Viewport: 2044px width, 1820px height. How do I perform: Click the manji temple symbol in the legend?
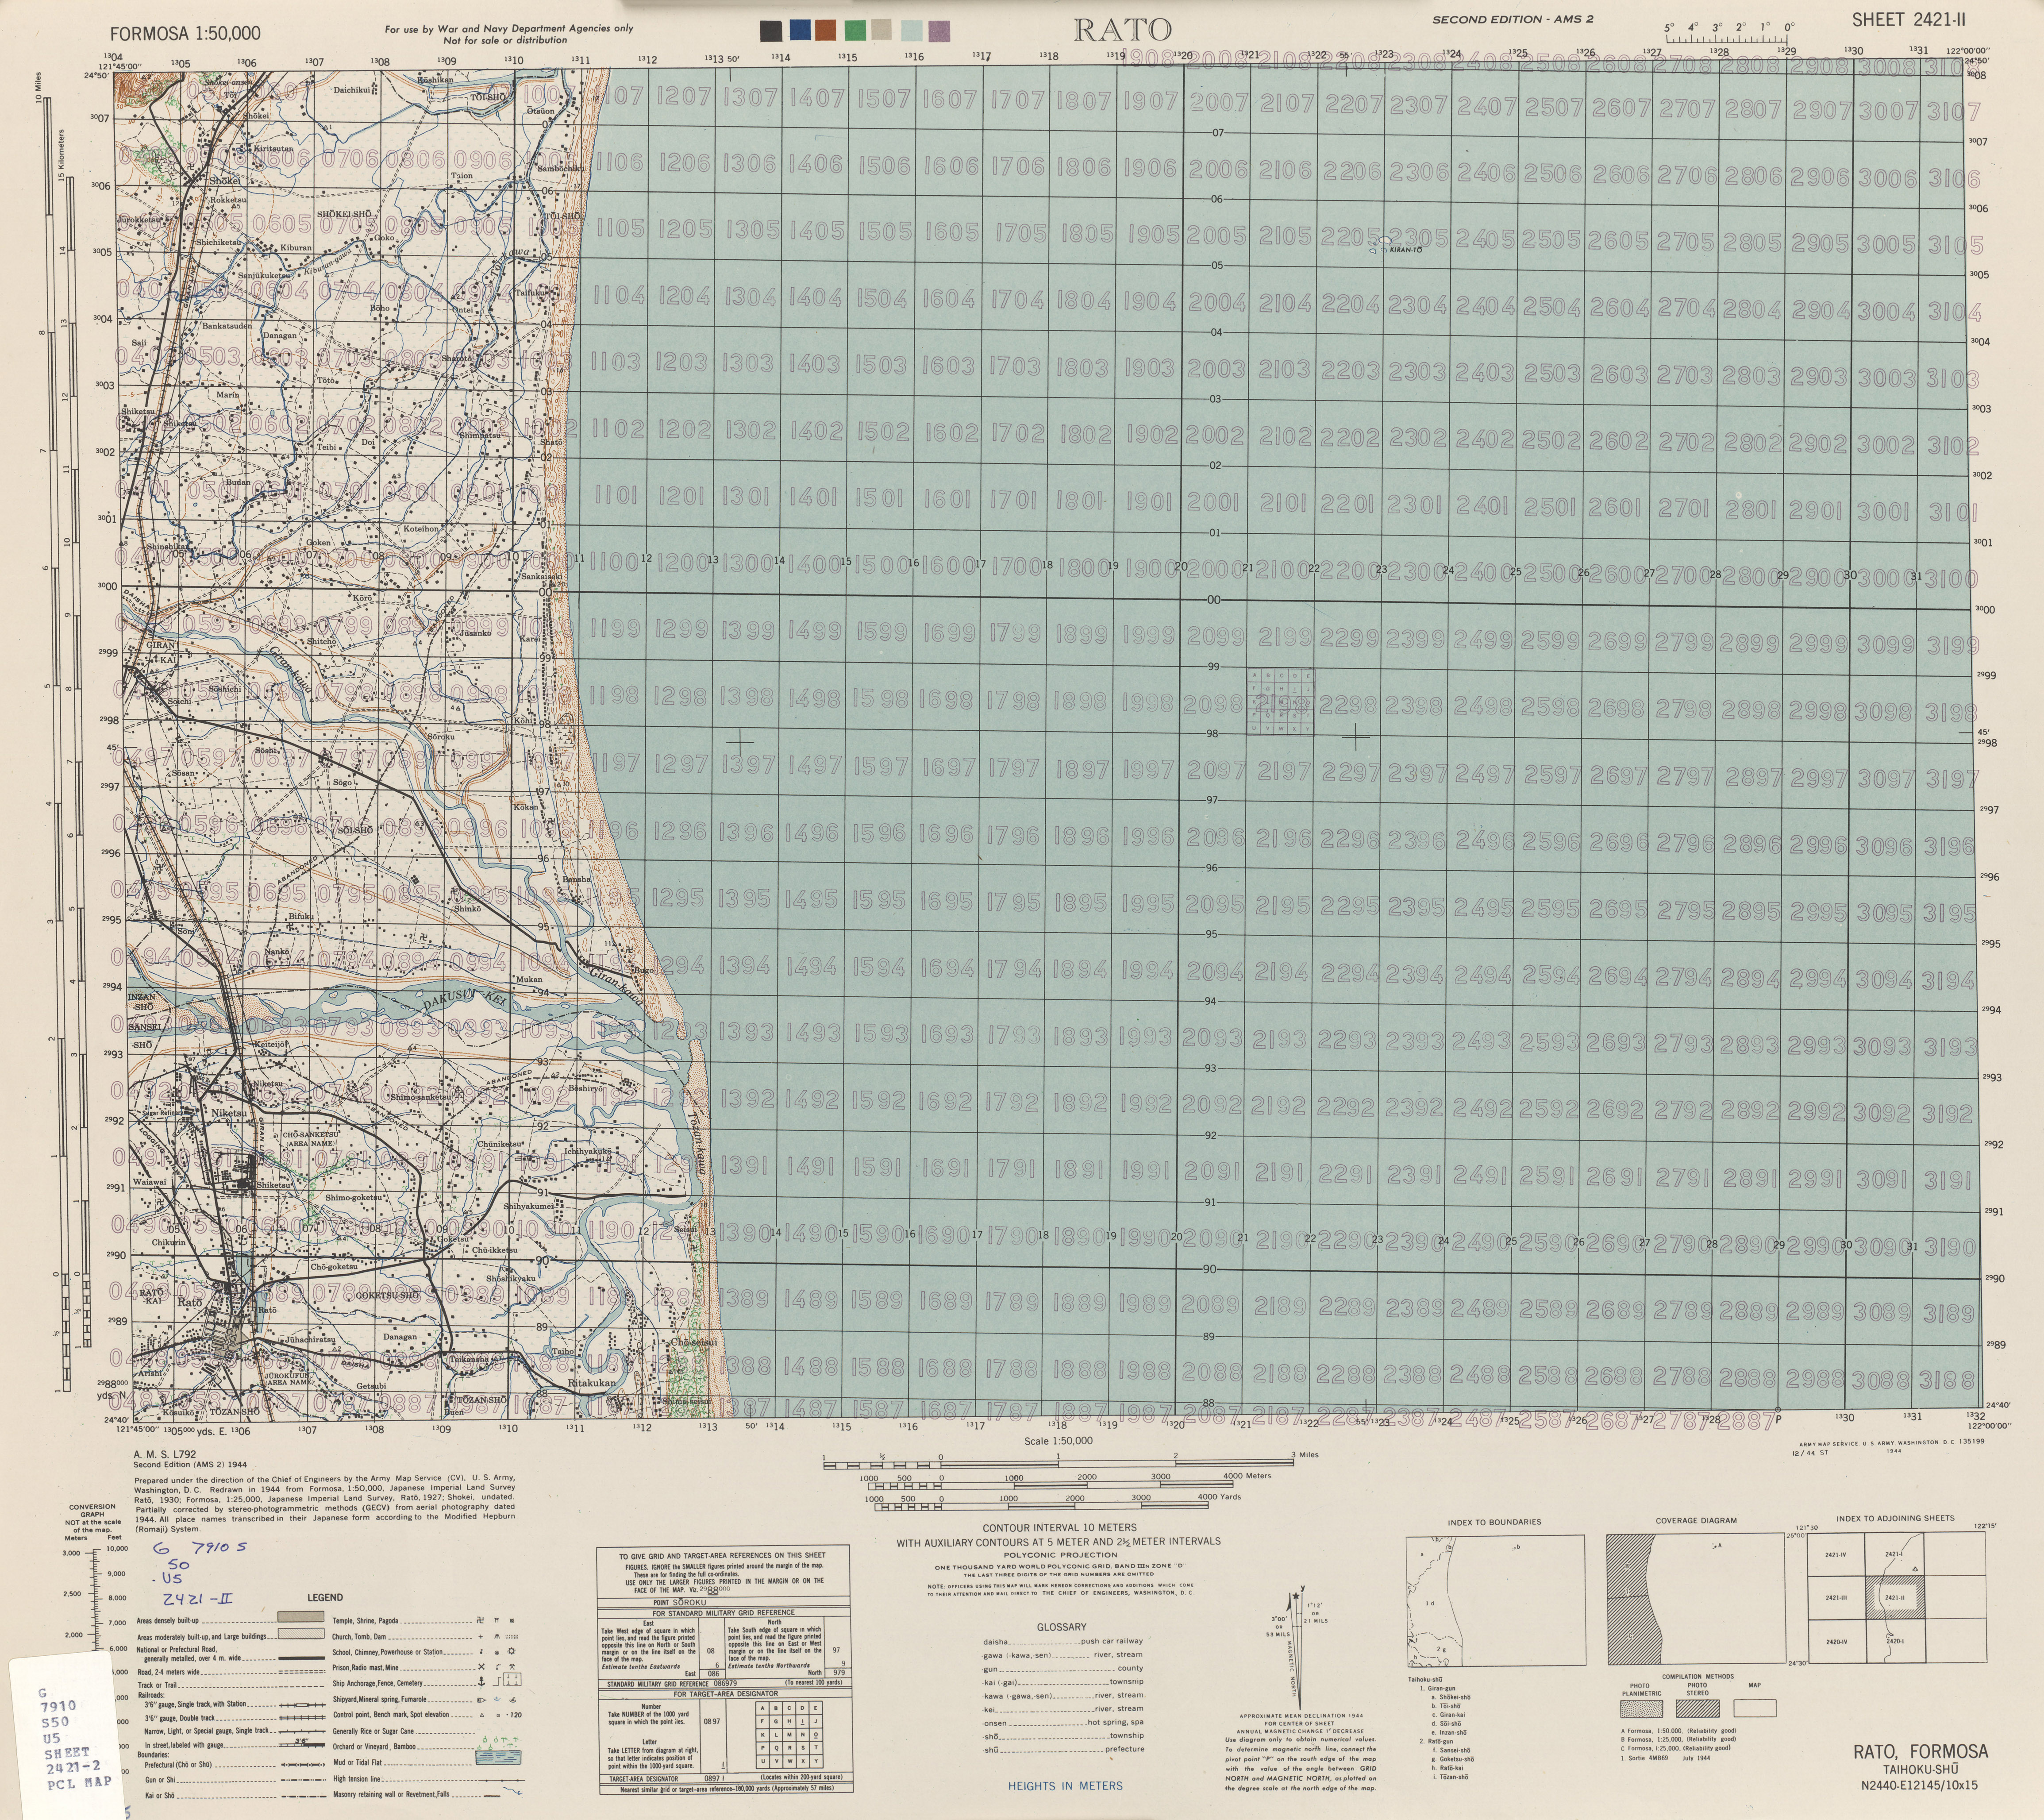(x=480, y=1621)
